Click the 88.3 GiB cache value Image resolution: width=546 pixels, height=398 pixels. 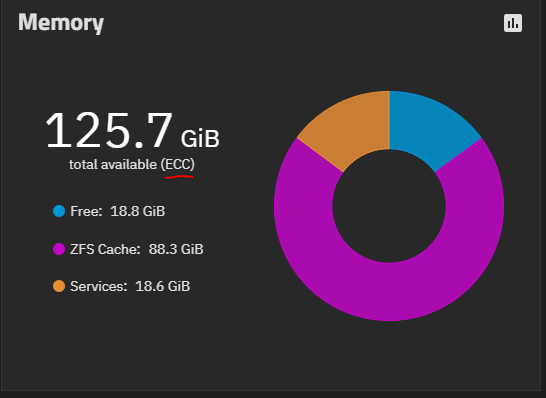point(176,249)
